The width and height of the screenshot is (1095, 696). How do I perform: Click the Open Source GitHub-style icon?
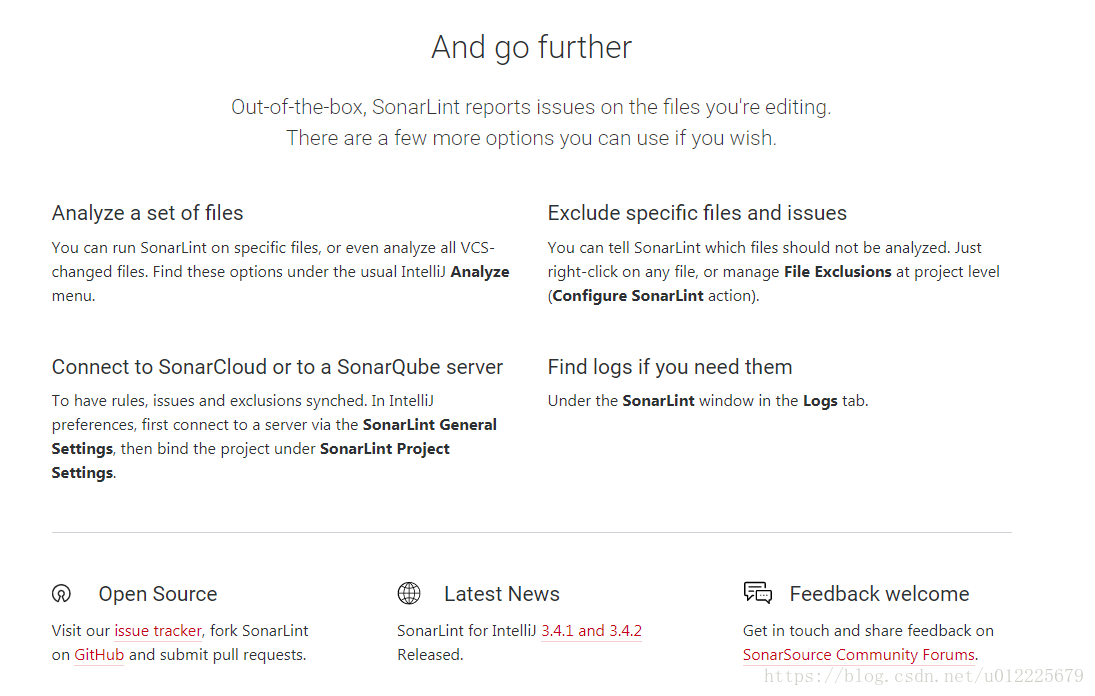(61, 593)
